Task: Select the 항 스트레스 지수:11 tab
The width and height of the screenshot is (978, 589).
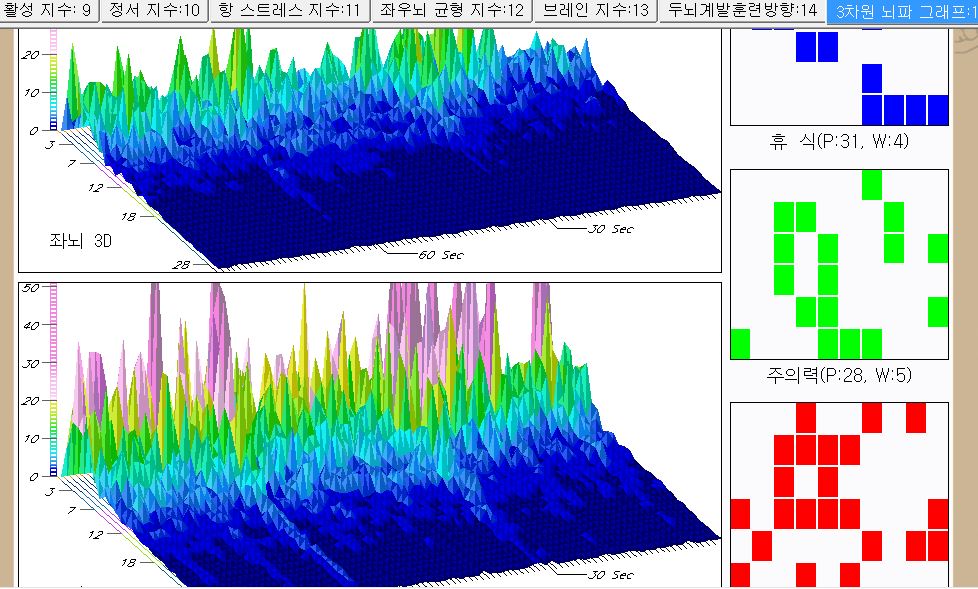Action: [289, 11]
